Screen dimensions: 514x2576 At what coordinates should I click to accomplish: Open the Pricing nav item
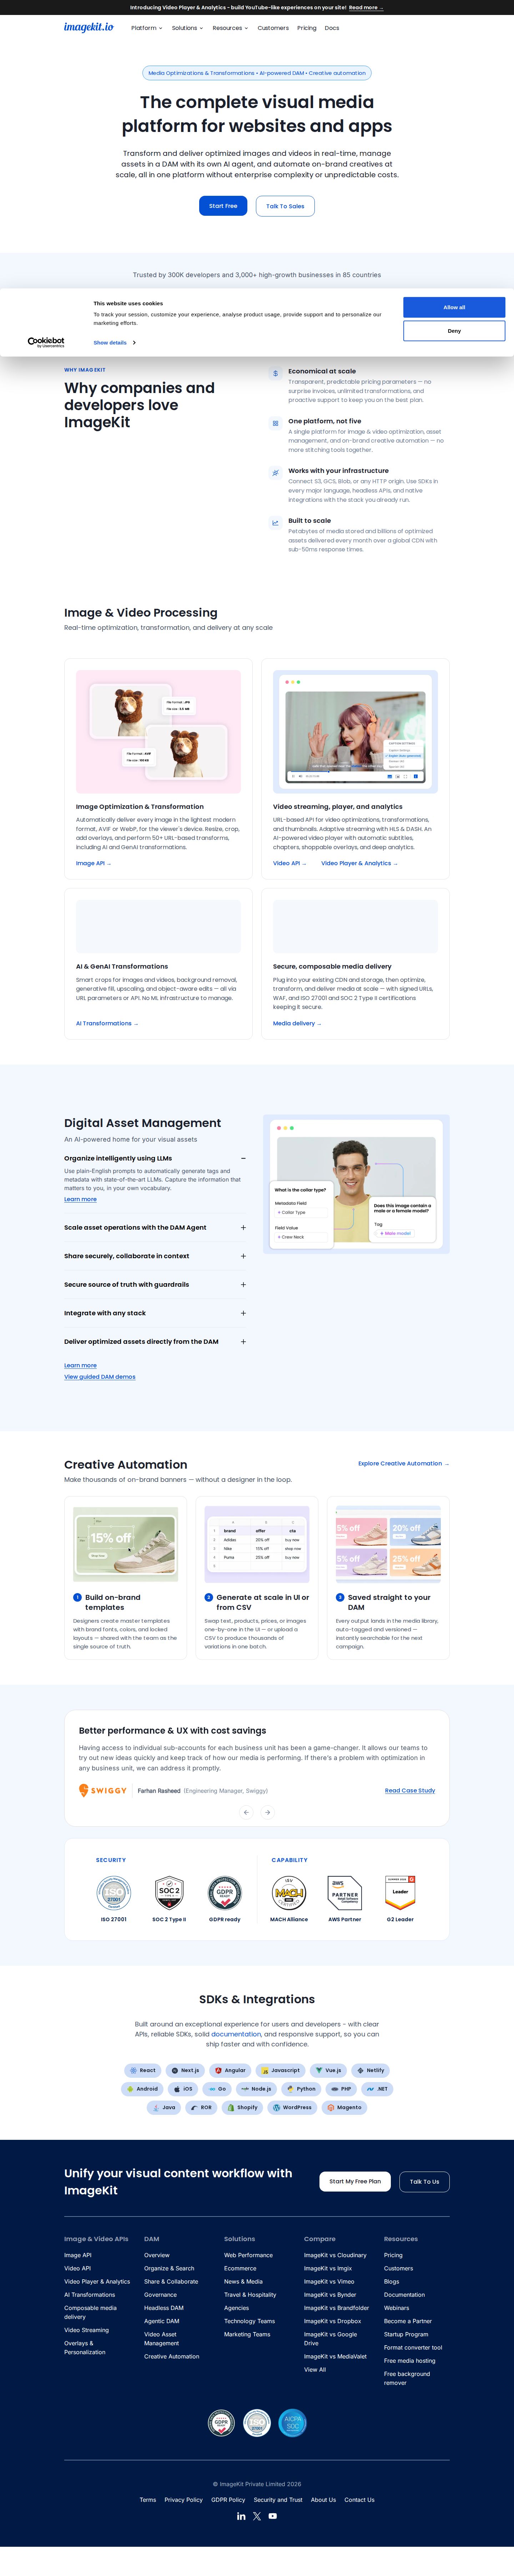pyautogui.click(x=307, y=28)
